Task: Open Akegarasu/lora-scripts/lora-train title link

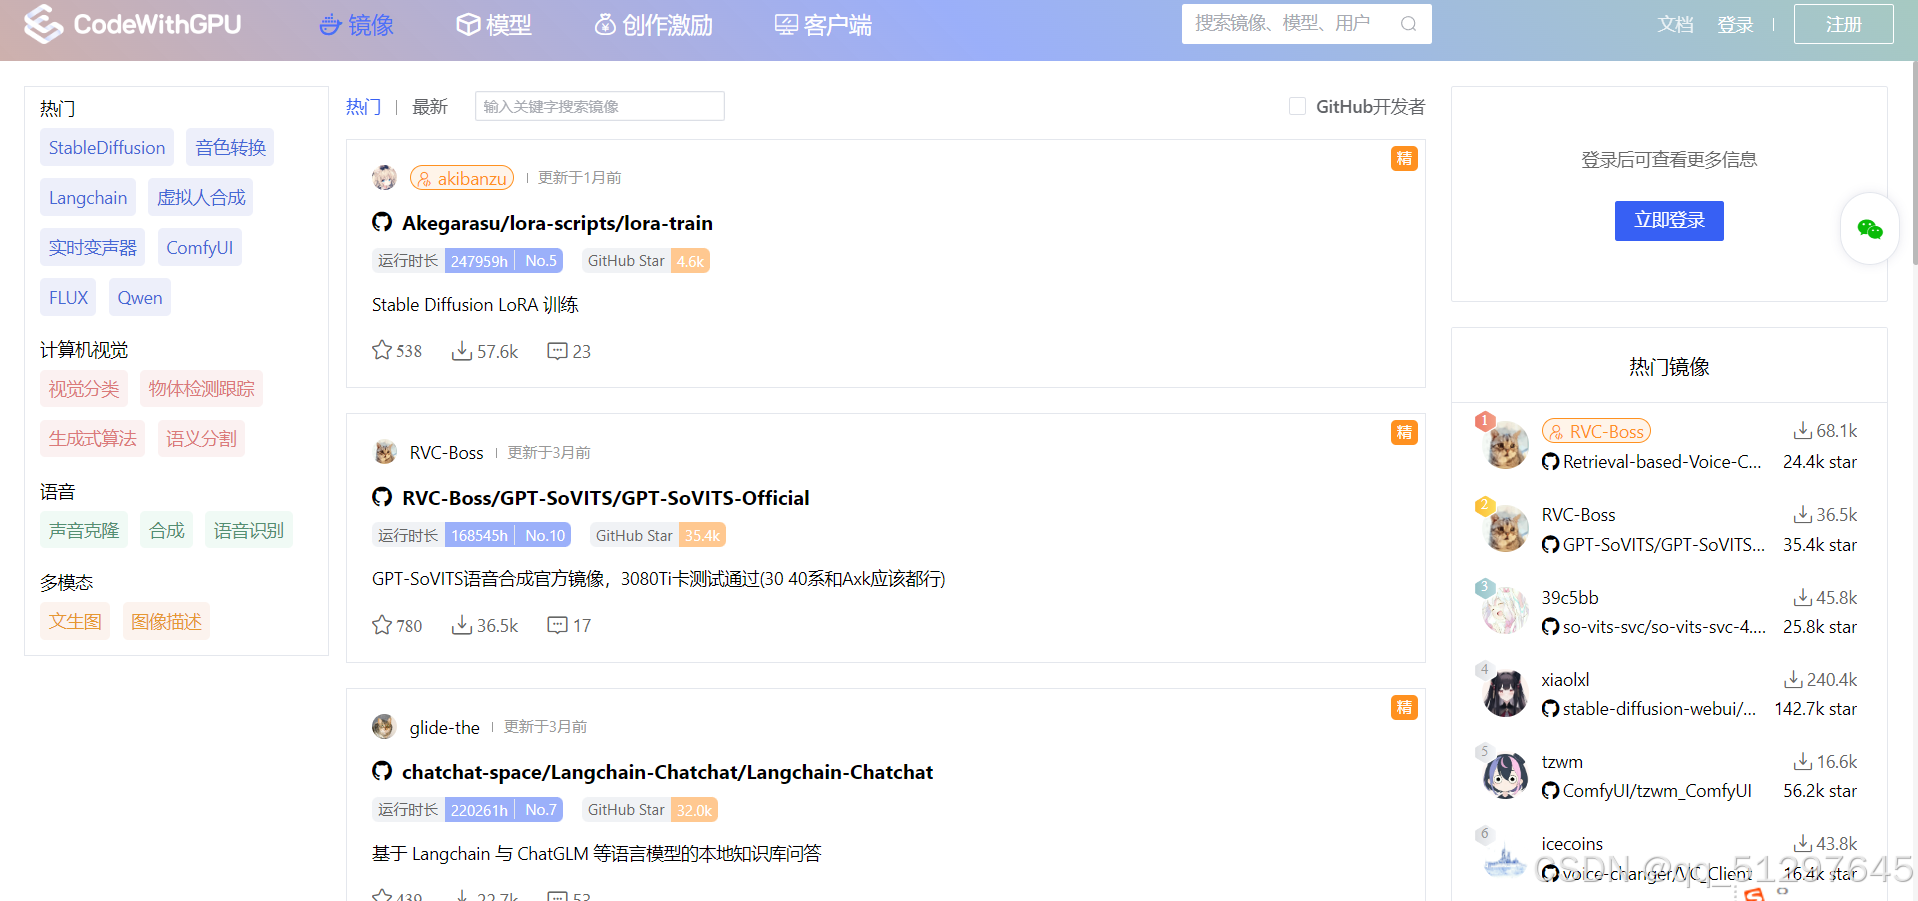Action: 557,222
